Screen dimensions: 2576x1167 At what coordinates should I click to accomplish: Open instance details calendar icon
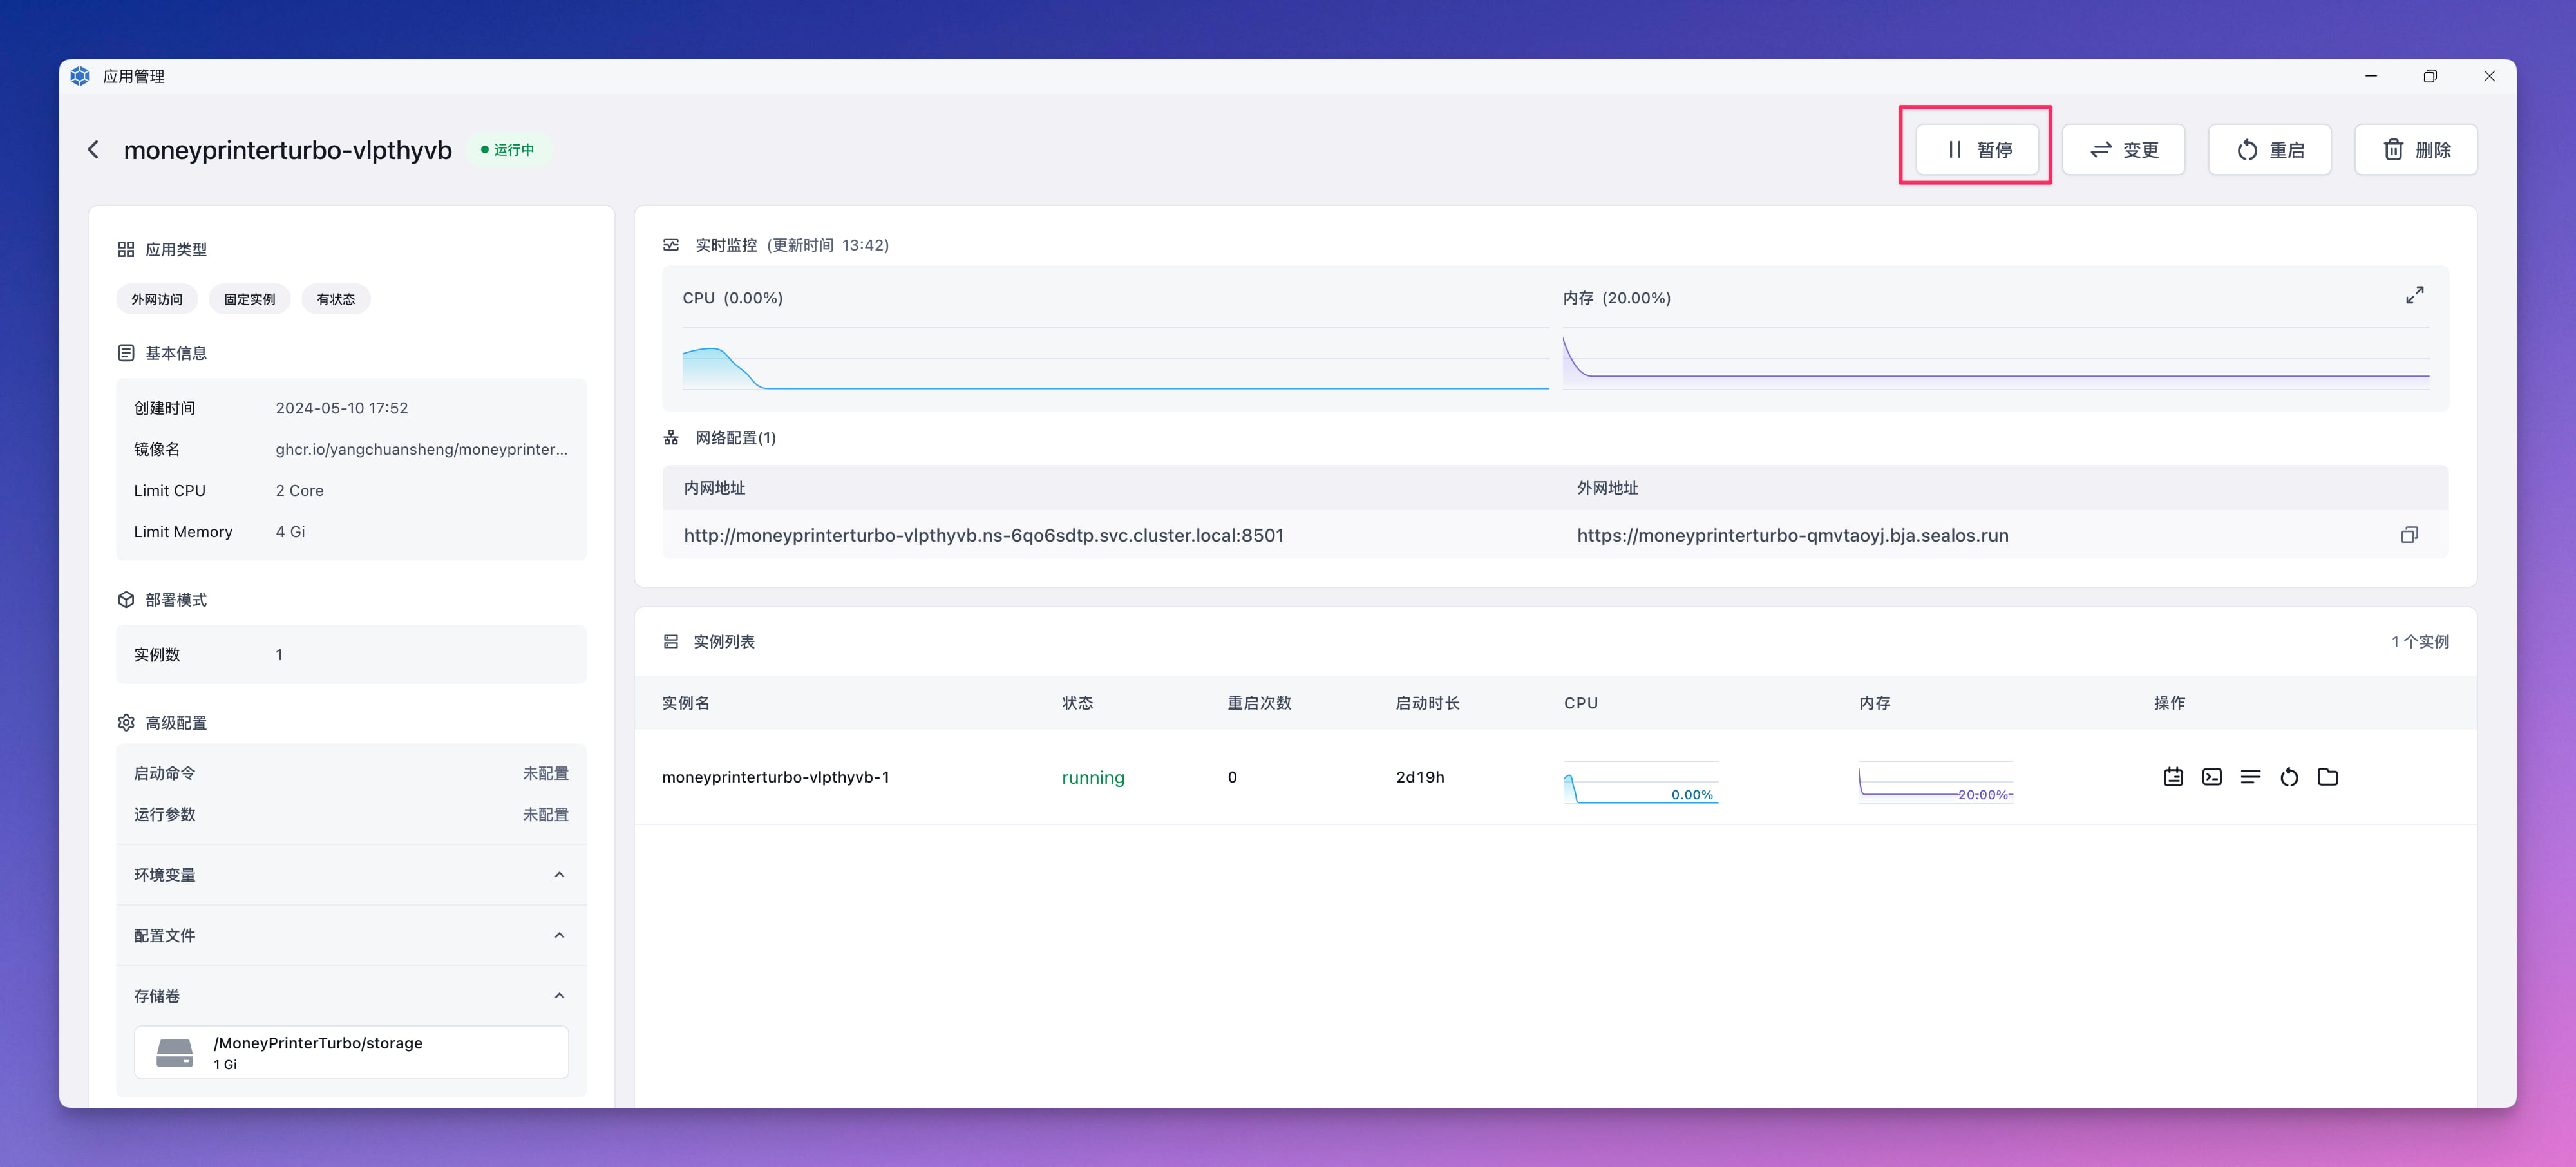[2173, 777]
